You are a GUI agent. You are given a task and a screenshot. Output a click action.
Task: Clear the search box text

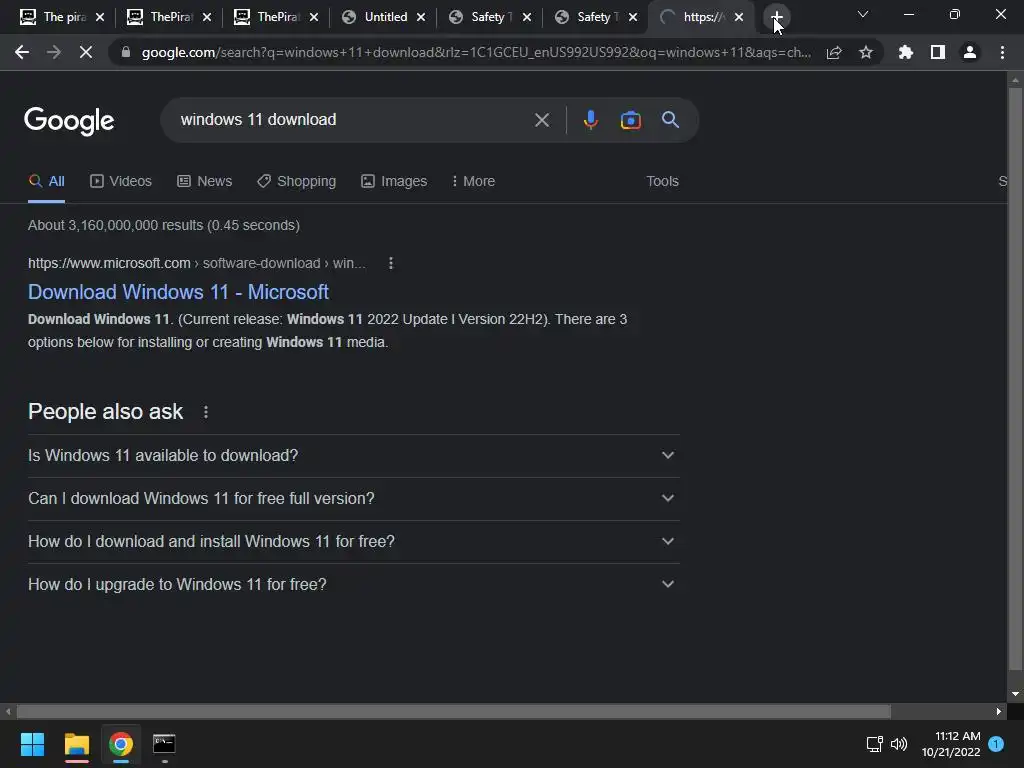pyautogui.click(x=541, y=120)
